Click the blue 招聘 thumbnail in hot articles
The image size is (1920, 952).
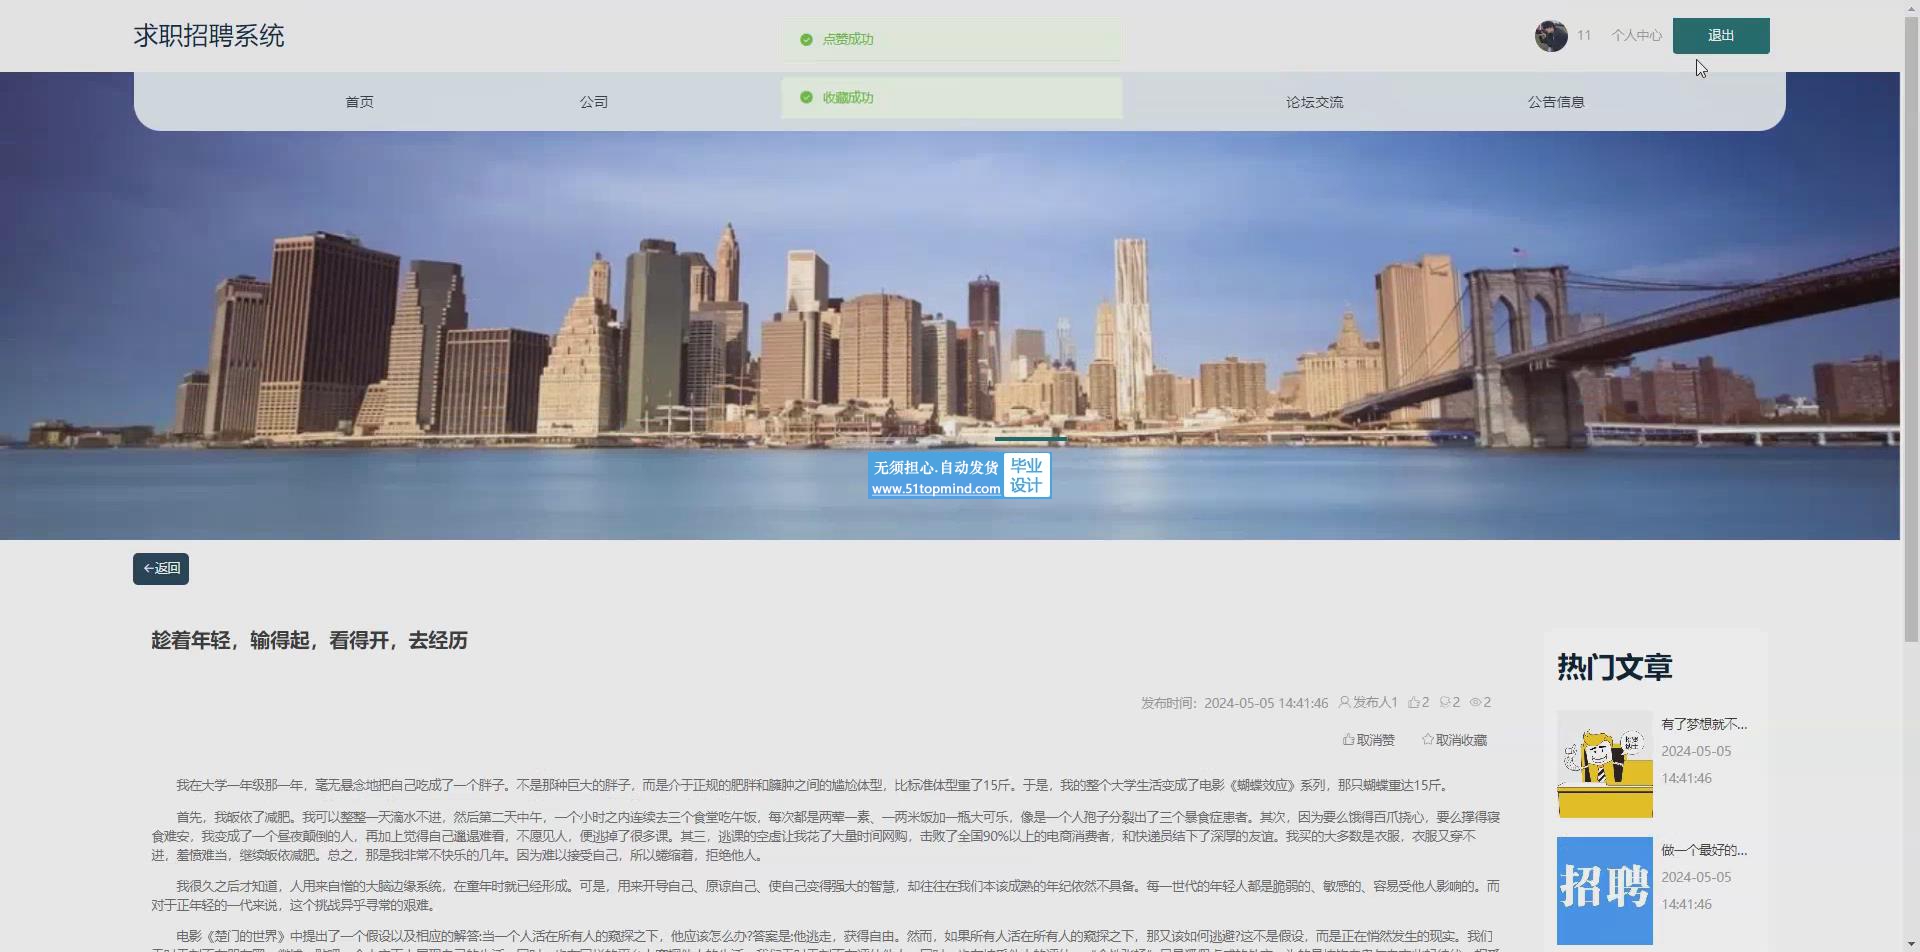point(1604,891)
